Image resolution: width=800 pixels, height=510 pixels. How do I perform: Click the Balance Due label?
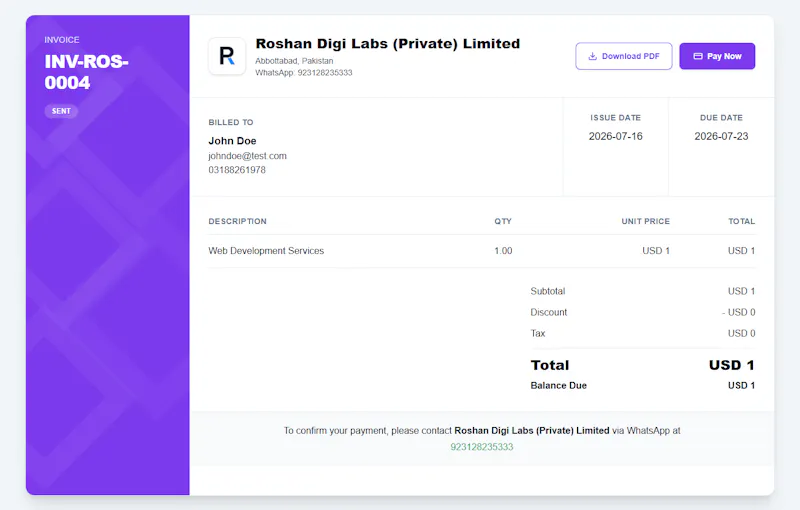[559, 386]
